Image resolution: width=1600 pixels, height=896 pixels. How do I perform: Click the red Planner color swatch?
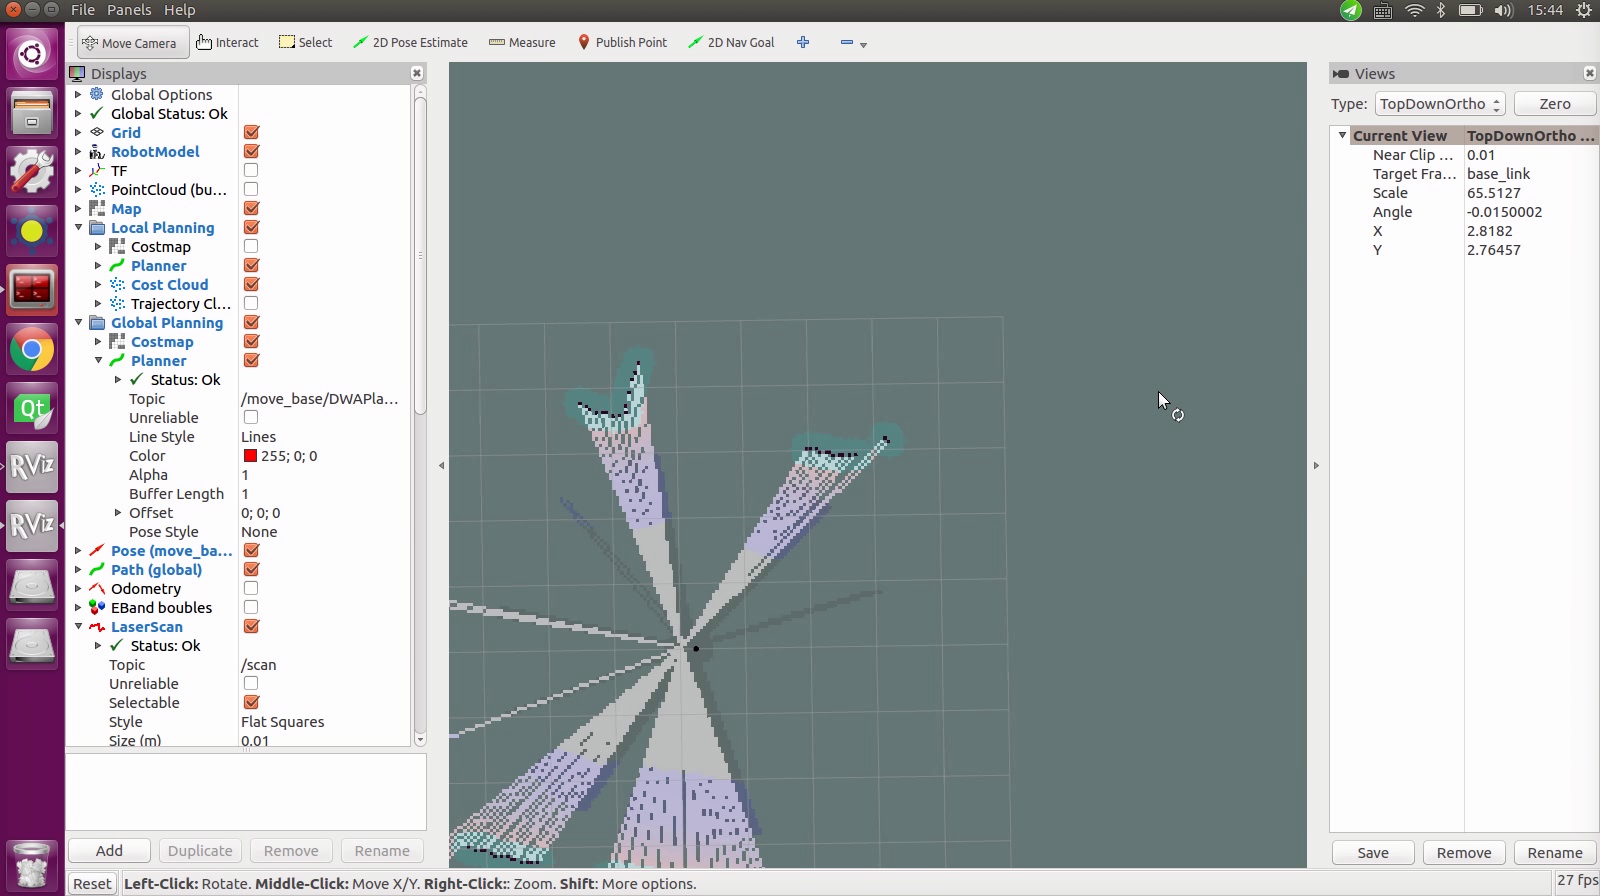250,456
